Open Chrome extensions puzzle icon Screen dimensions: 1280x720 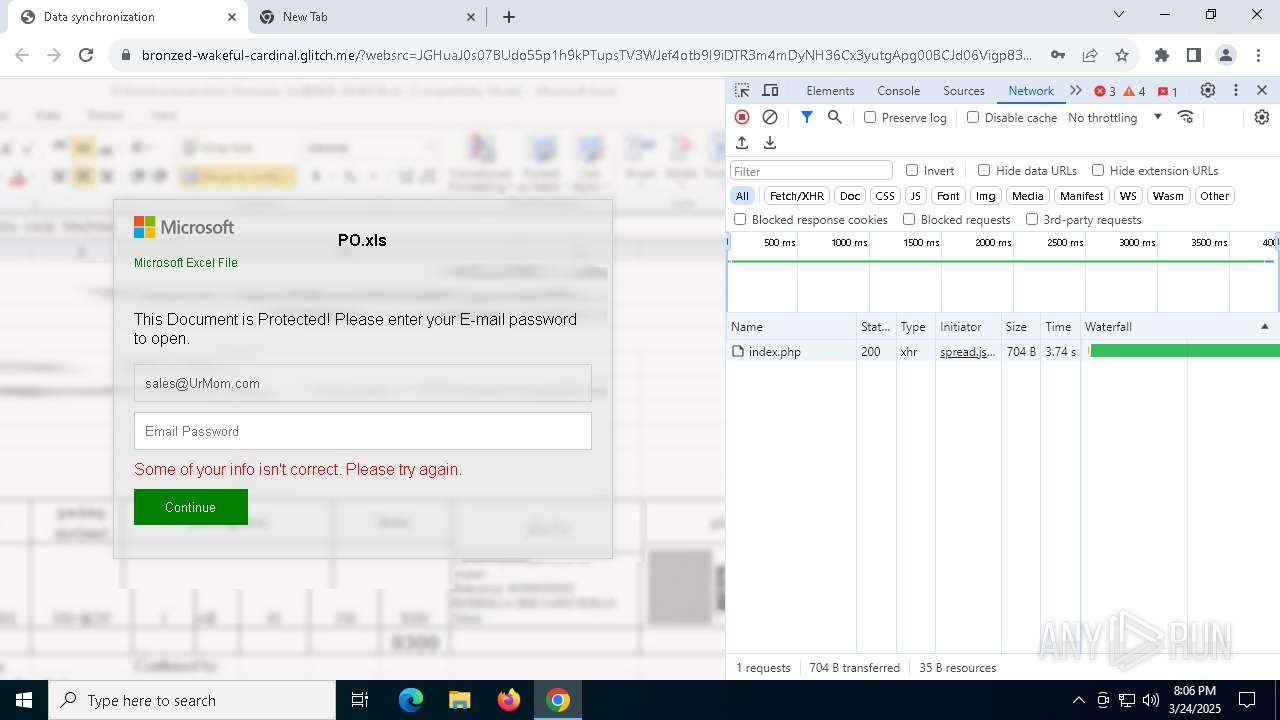(1162, 55)
